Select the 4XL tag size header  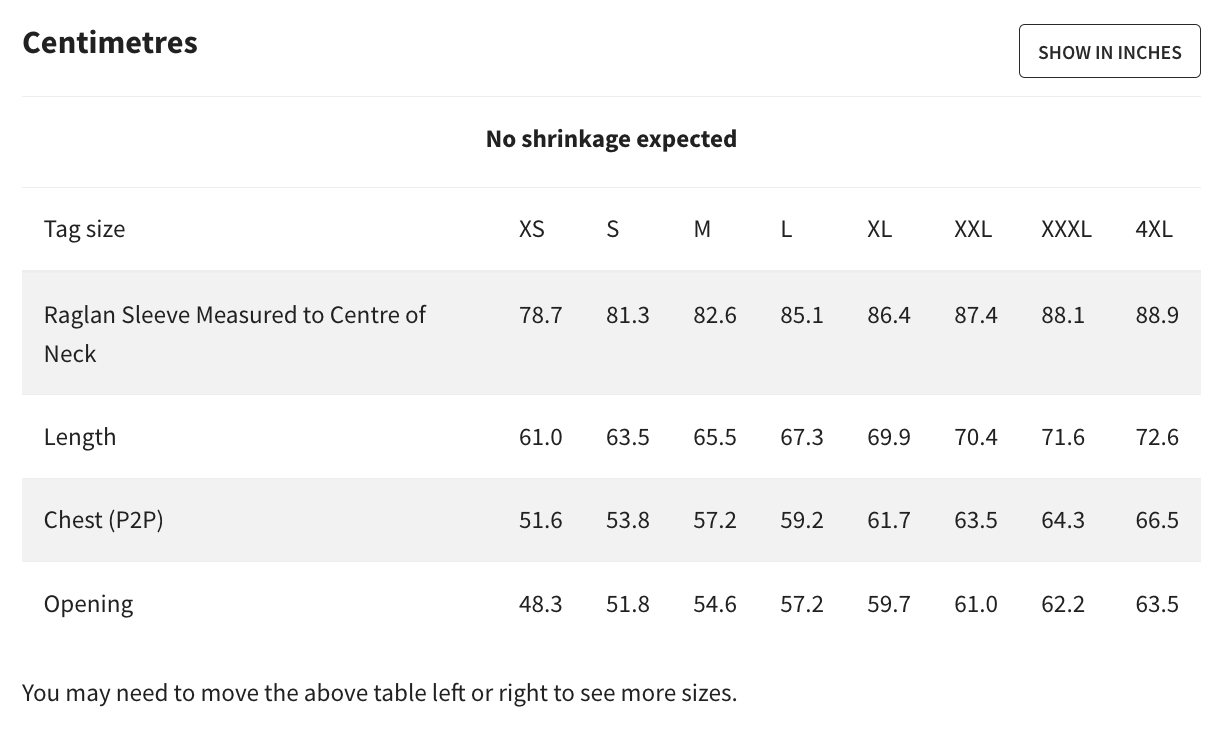click(x=1154, y=229)
